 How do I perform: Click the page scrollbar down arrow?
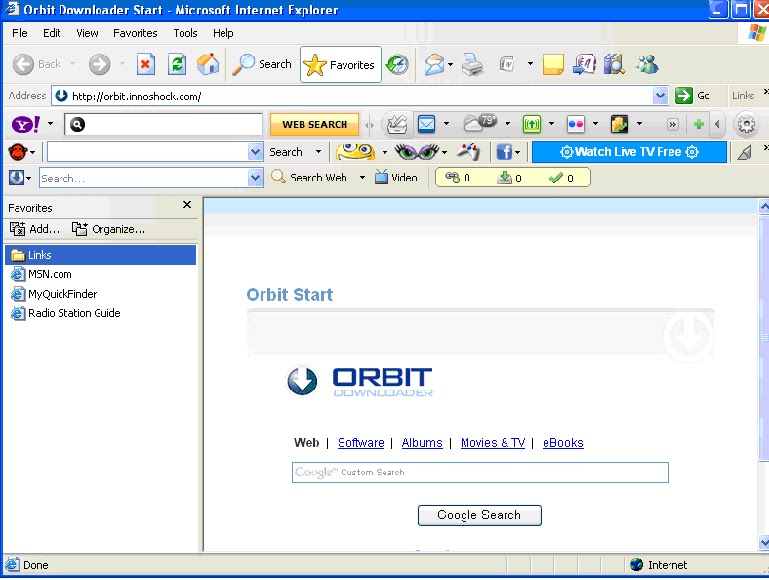[x=764, y=542]
